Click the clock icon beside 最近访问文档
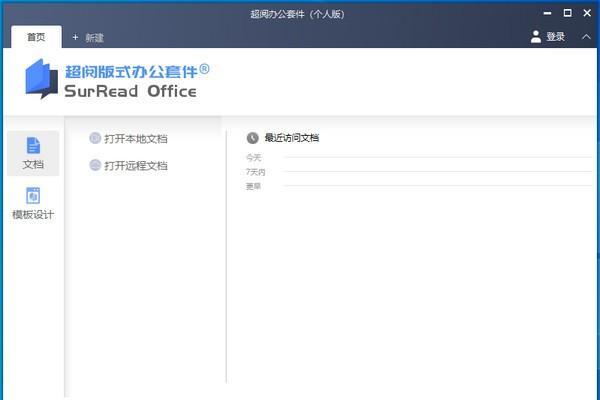Viewport: 600px width, 400px height. click(252, 138)
